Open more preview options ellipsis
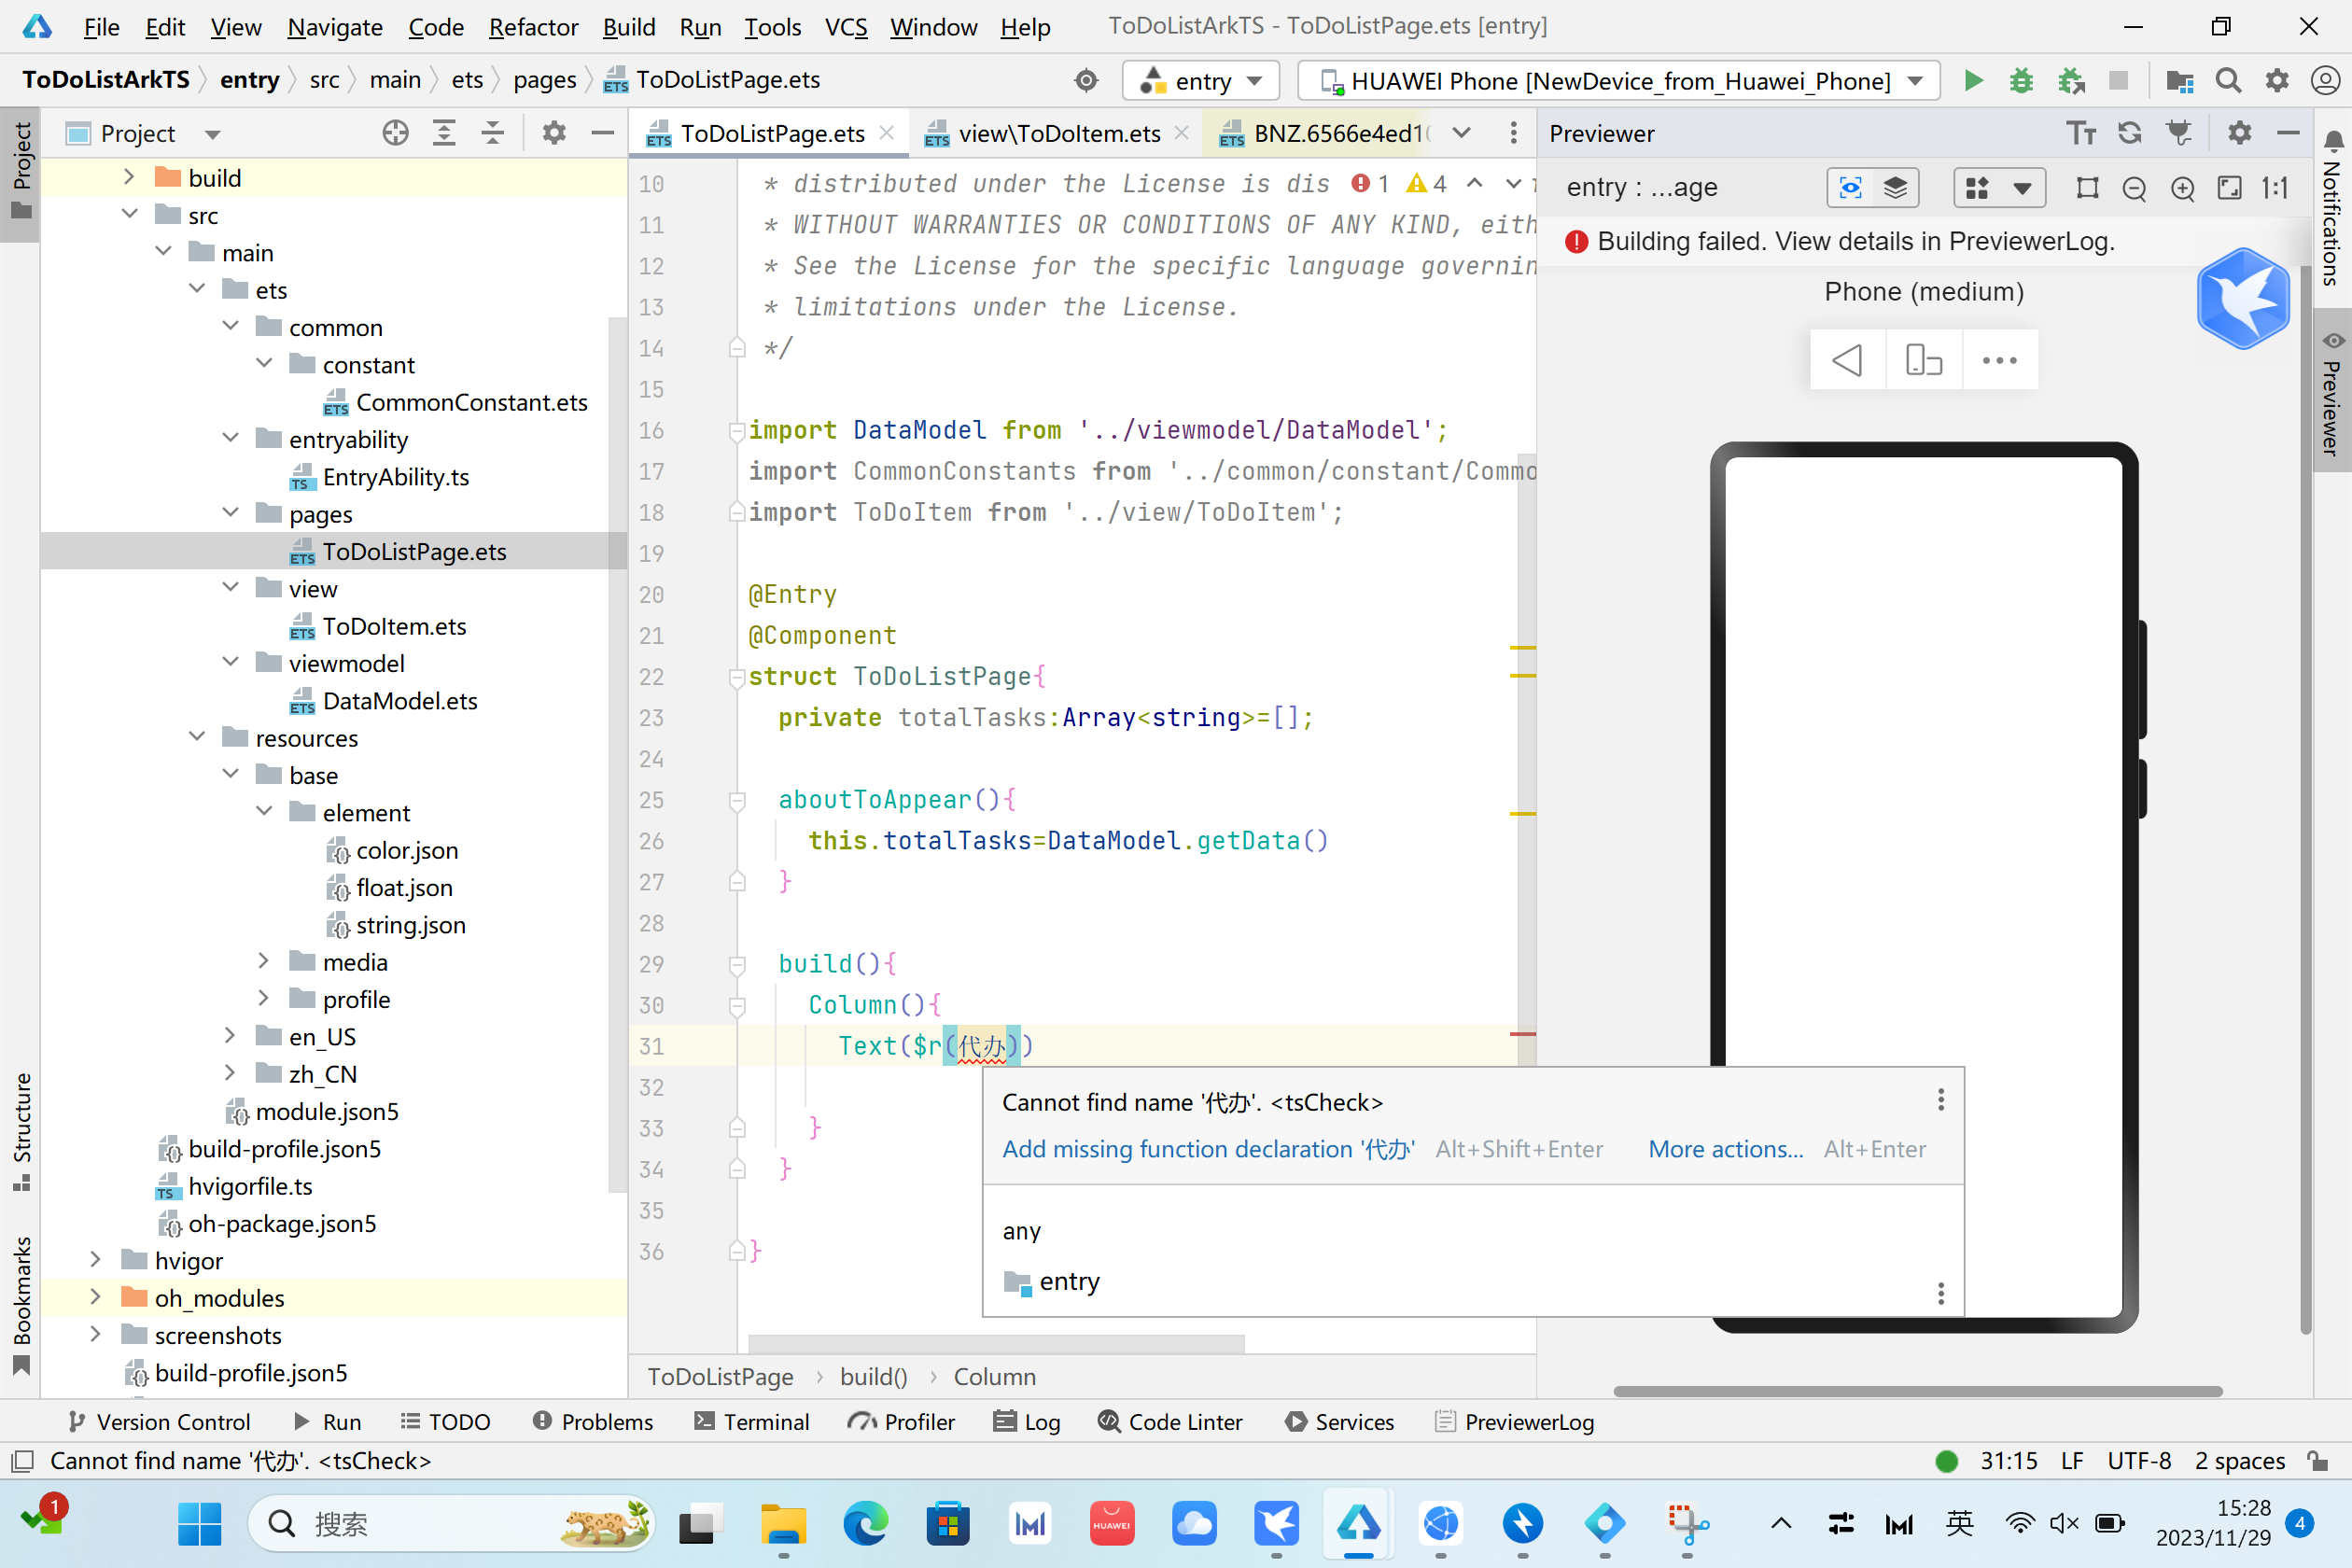Screen dimensions: 2352x1568 point(2000,360)
